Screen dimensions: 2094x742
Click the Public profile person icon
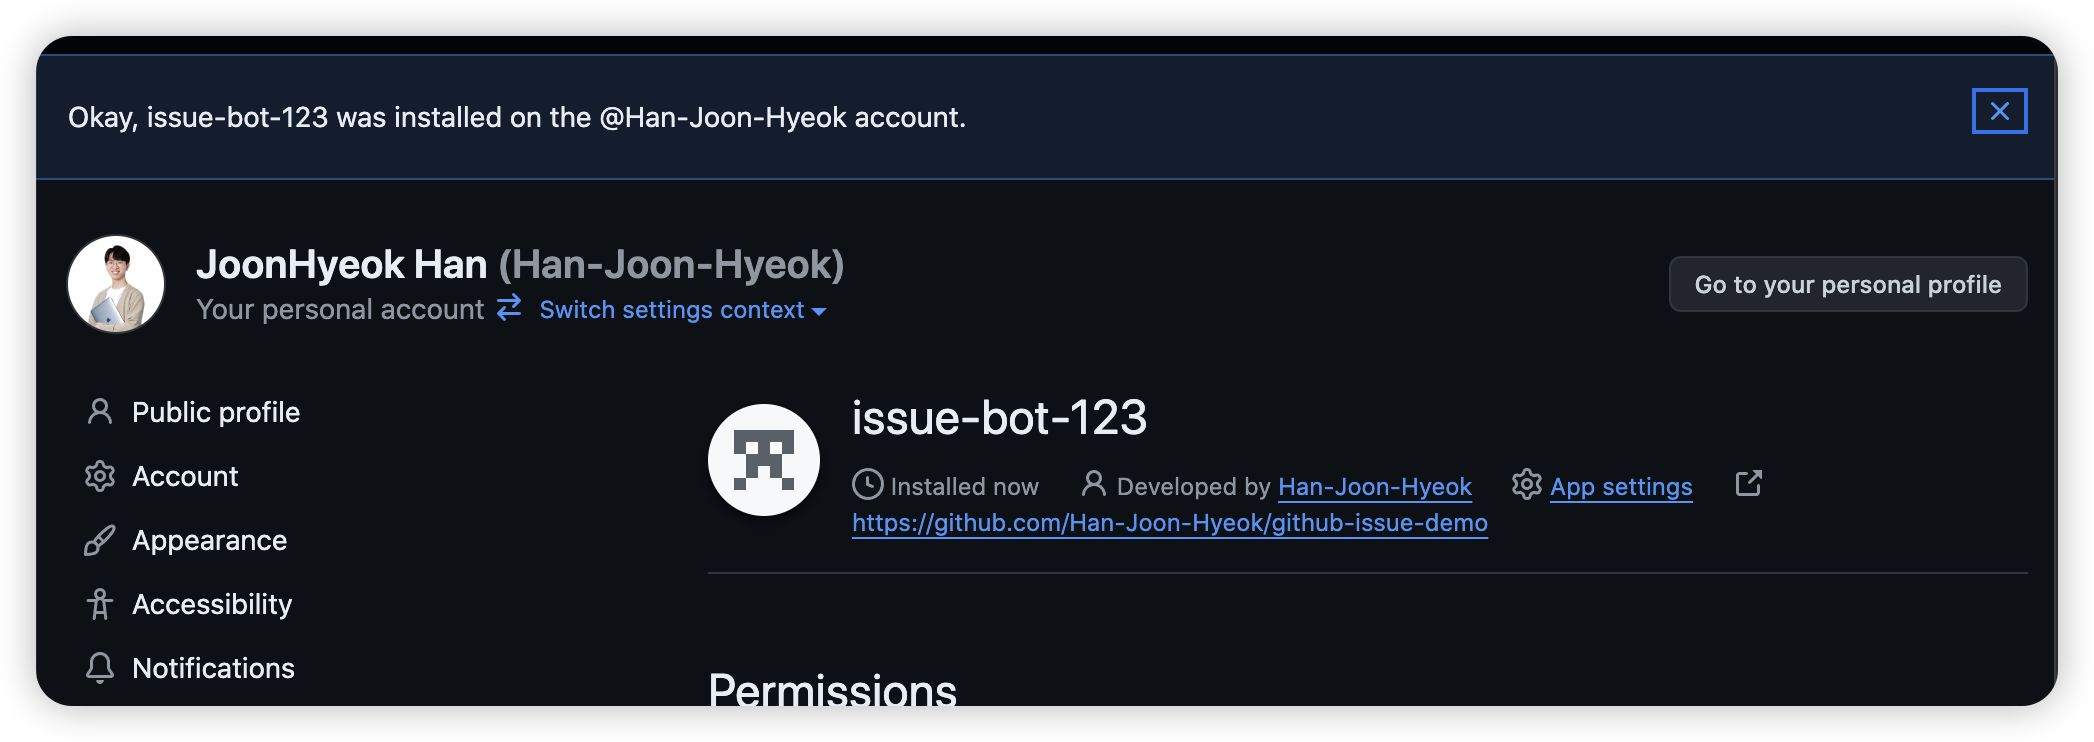tap(100, 411)
